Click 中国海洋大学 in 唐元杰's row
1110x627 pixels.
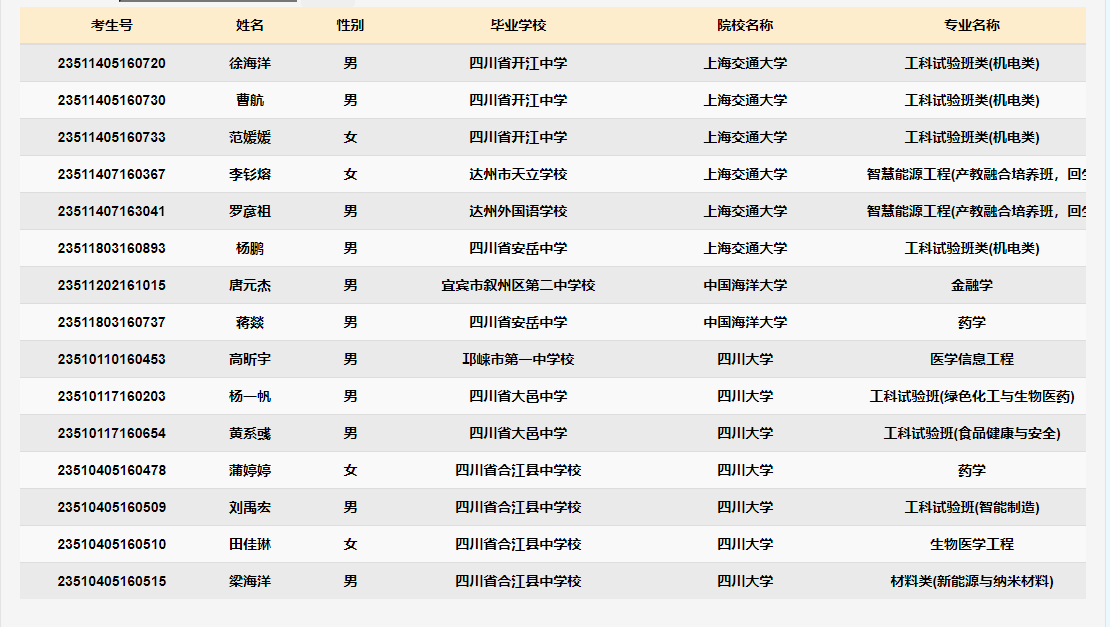pos(745,285)
